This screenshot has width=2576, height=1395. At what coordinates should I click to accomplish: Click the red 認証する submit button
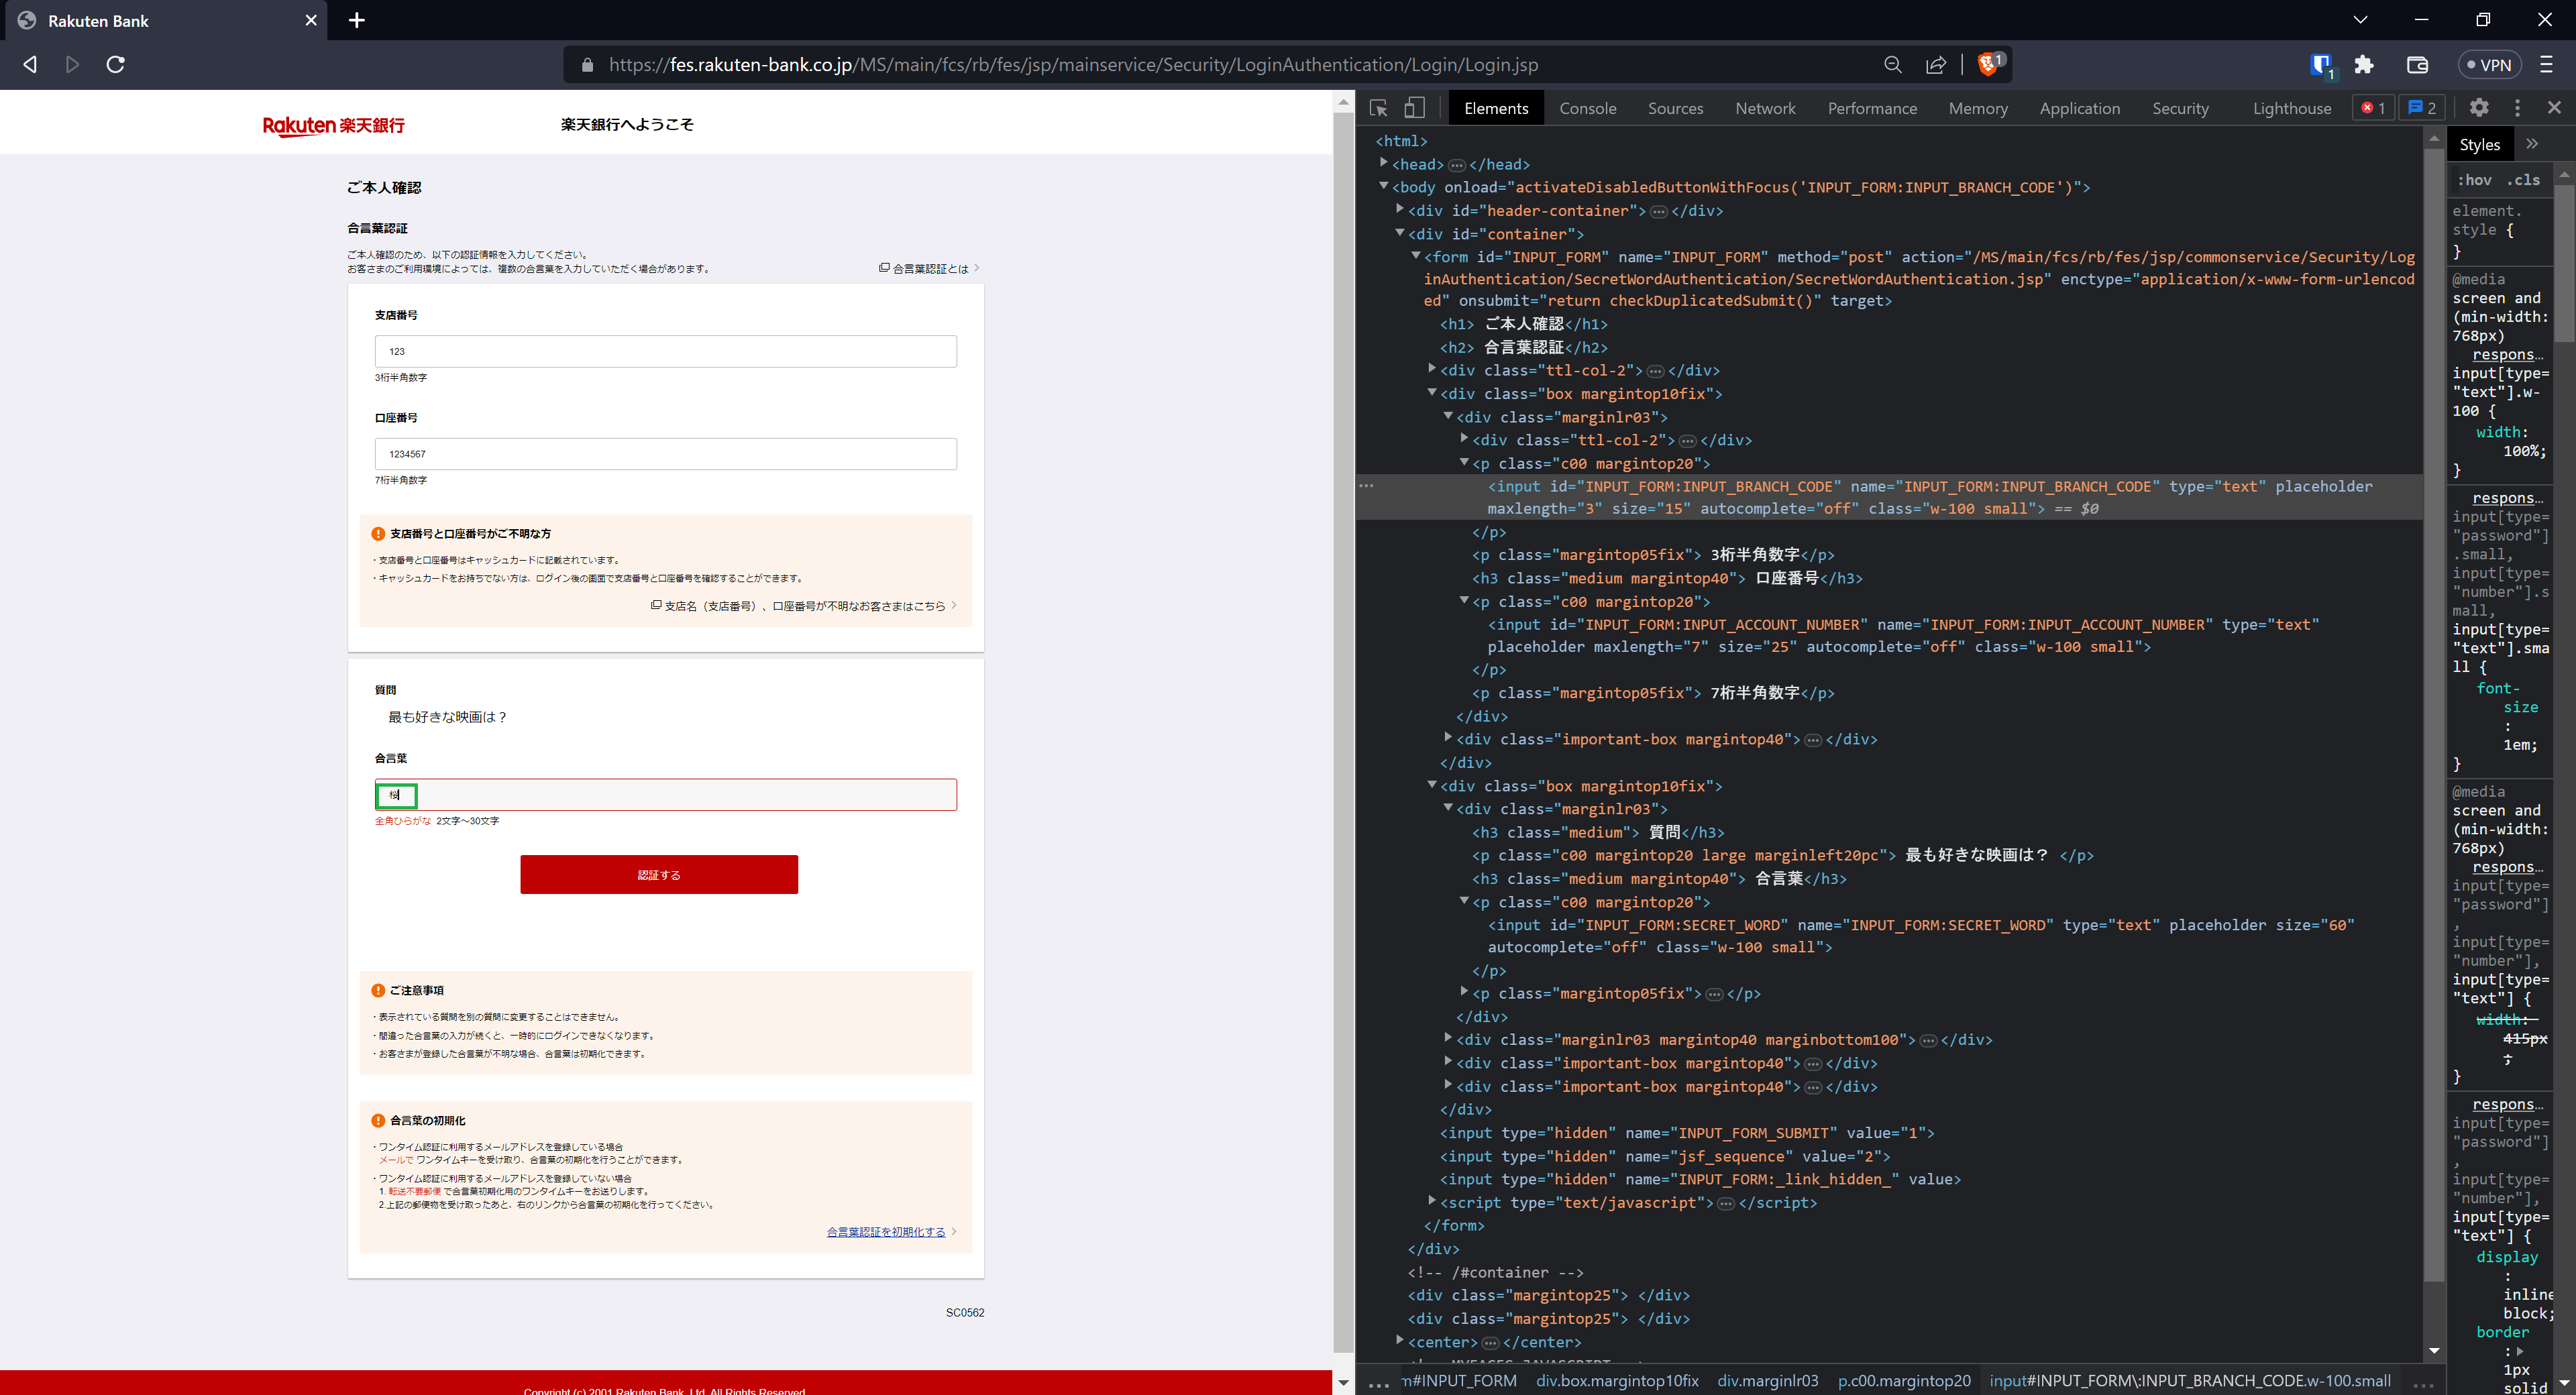pos(659,875)
